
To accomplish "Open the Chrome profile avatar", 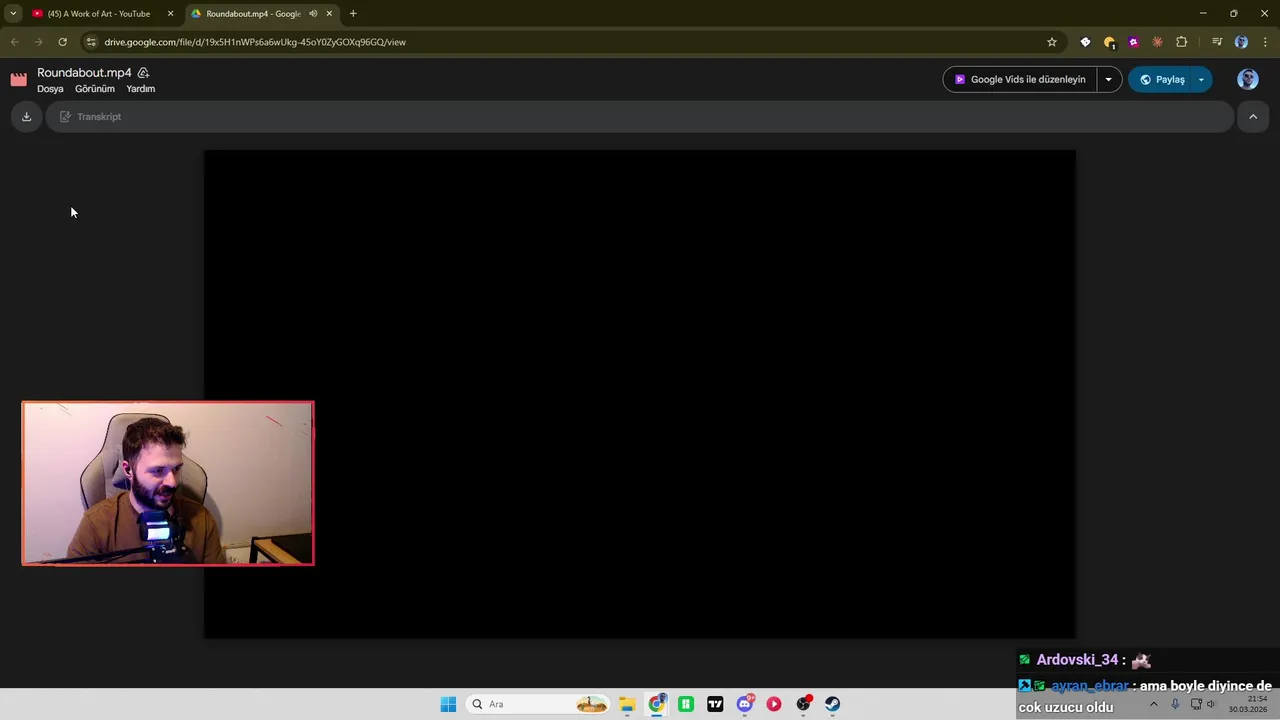I will pyautogui.click(x=1241, y=42).
